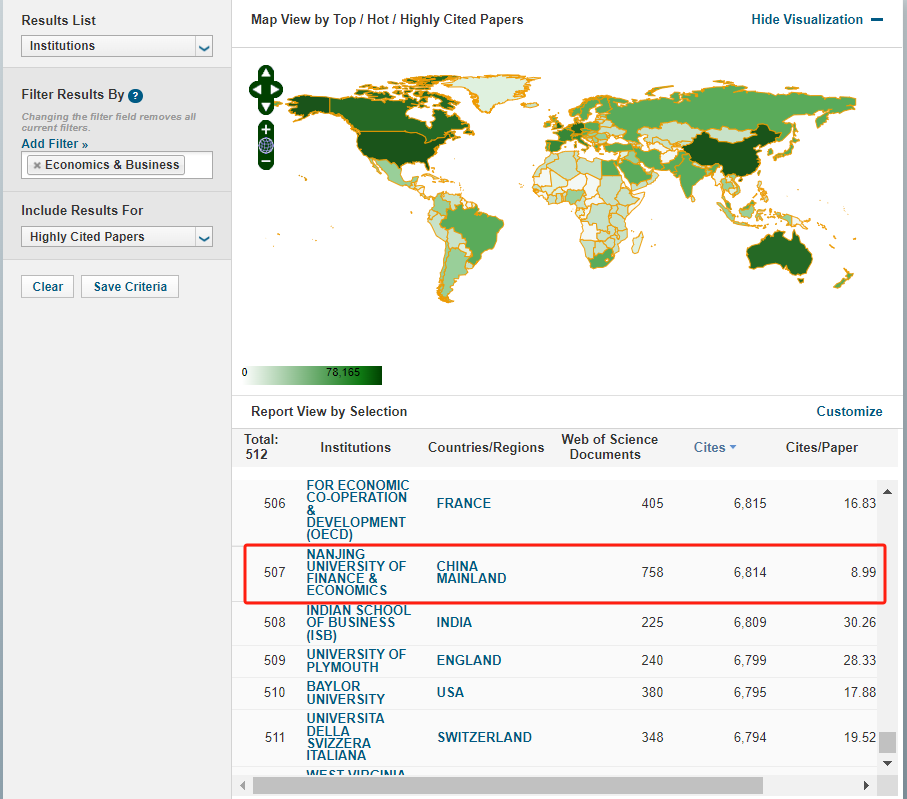Click the Cites/Paper column header

point(821,447)
